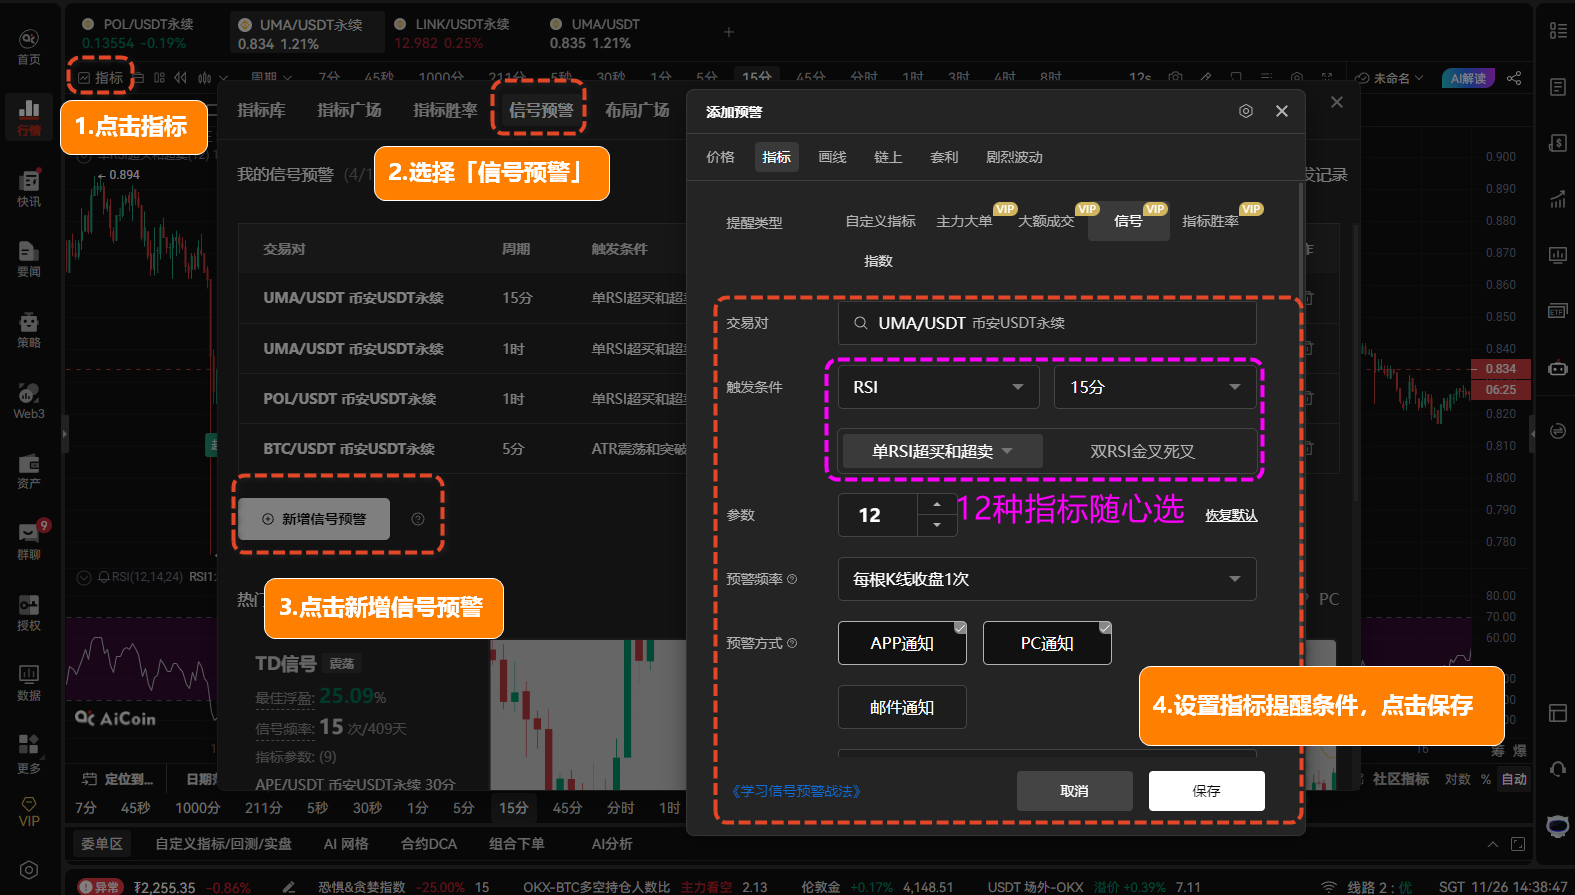Switch to the 链上 alert tab
The width and height of the screenshot is (1575, 895).
[888, 157]
